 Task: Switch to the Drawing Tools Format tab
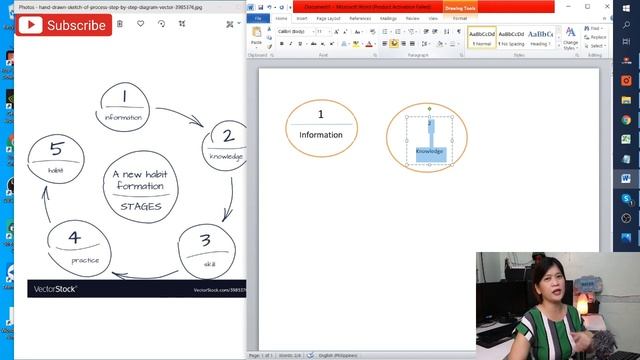pyautogui.click(x=460, y=18)
